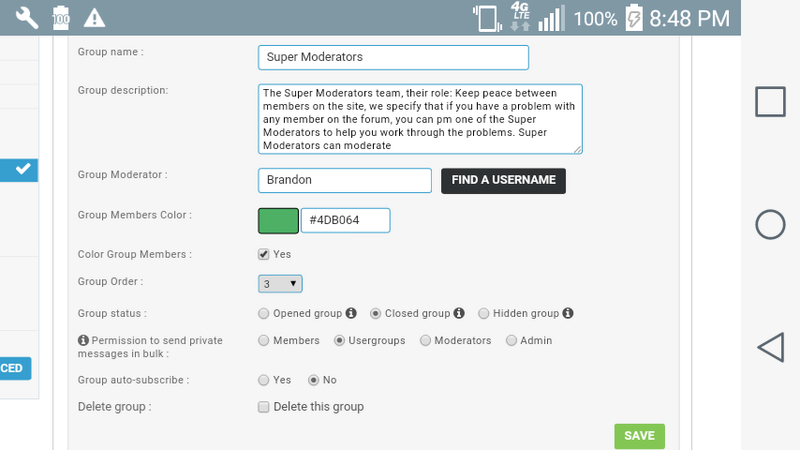
Task: Click the Group name input field
Action: [x=393, y=57]
